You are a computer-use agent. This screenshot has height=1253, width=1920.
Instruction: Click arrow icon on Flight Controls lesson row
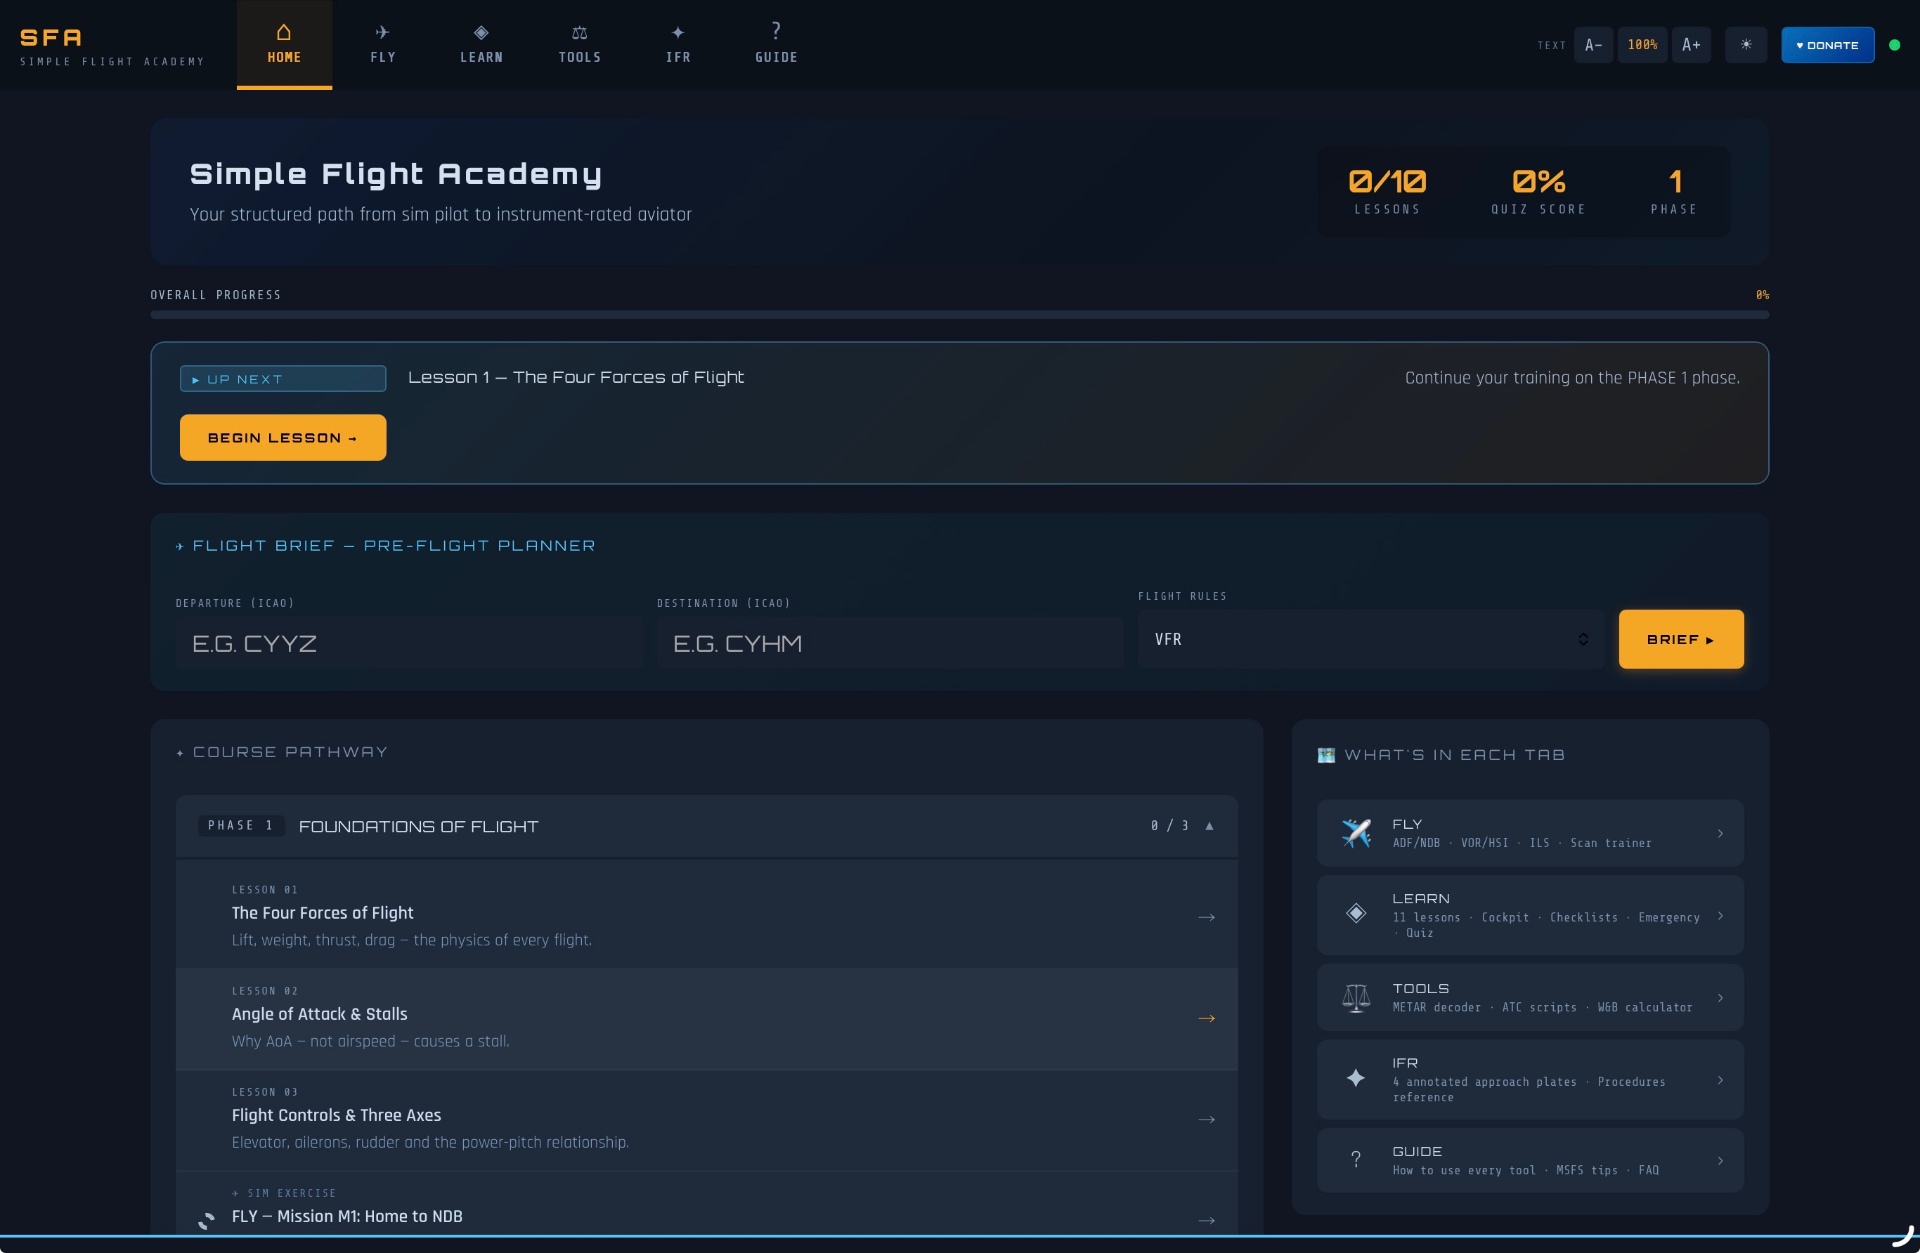1207,1119
